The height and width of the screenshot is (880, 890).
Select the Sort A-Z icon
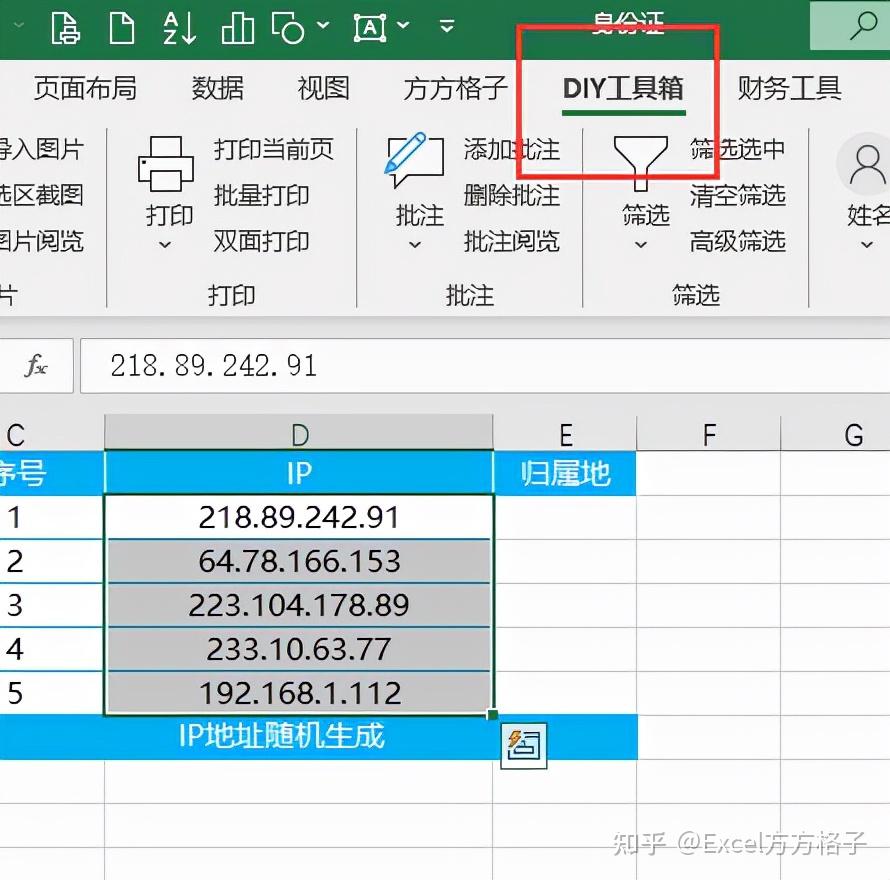pyautogui.click(x=178, y=27)
